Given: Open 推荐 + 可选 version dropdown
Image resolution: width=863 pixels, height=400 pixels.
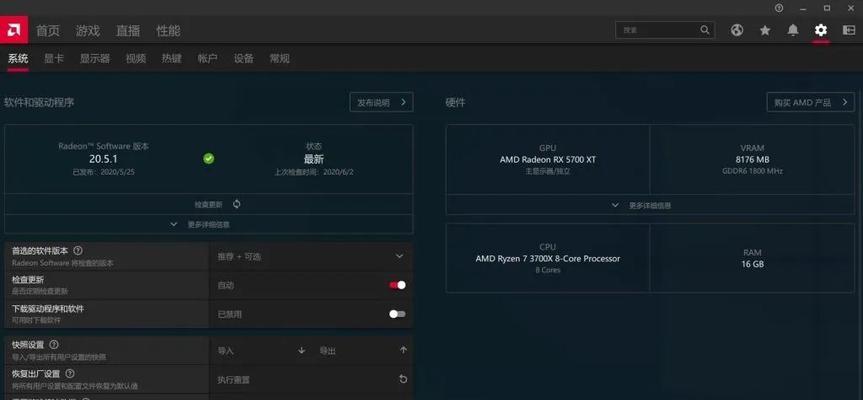Looking at the screenshot, I should [x=311, y=256].
